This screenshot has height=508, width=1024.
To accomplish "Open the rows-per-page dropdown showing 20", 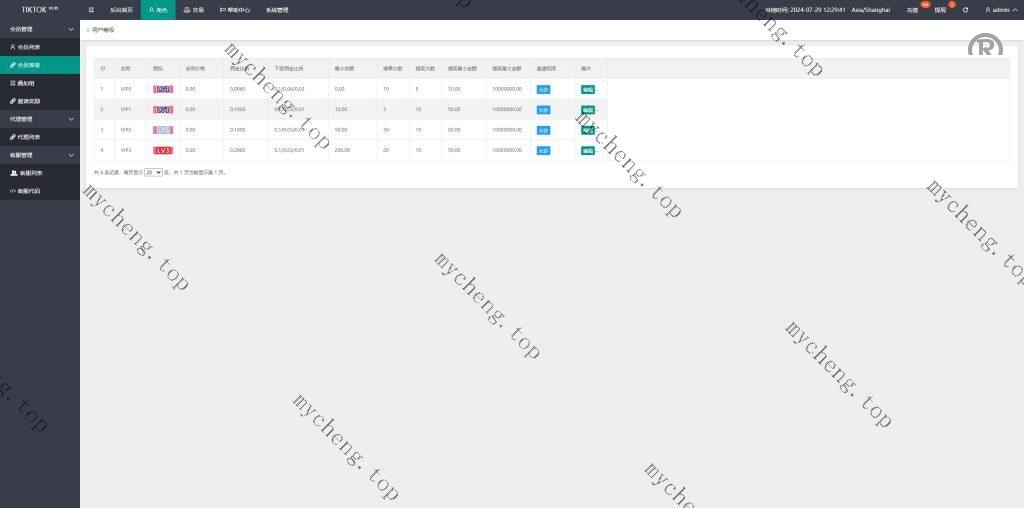I will pos(153,172).
